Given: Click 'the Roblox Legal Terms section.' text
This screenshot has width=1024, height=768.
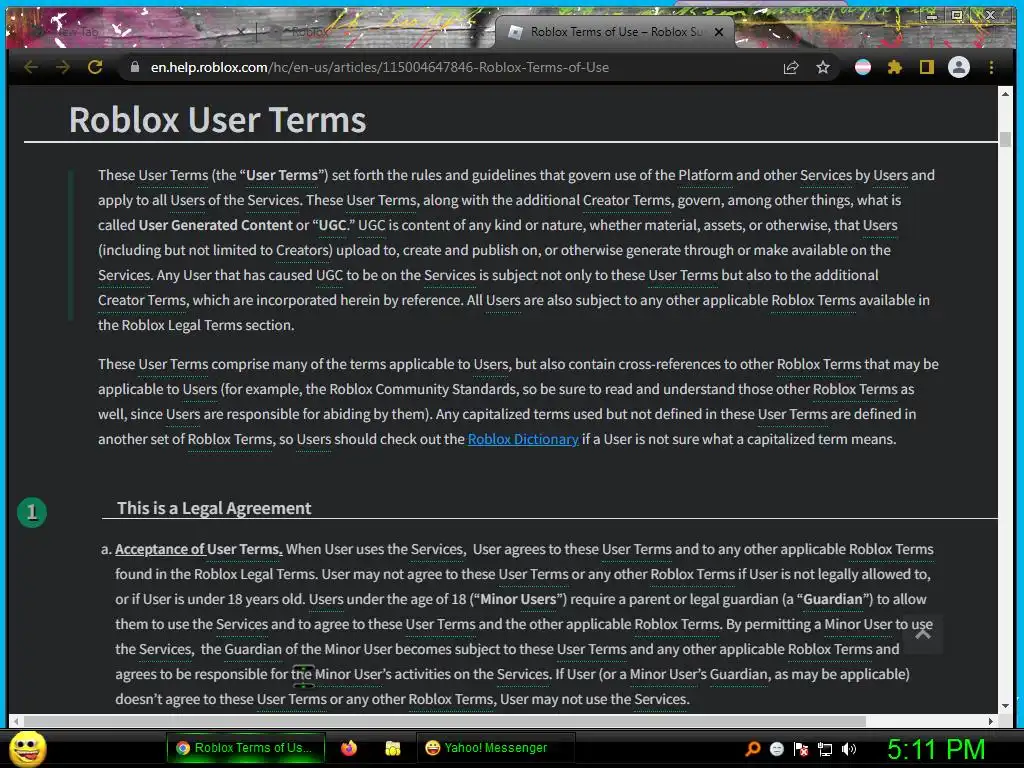Looking at the screenshot, I should pyautogui.click(x=196, y=325).
